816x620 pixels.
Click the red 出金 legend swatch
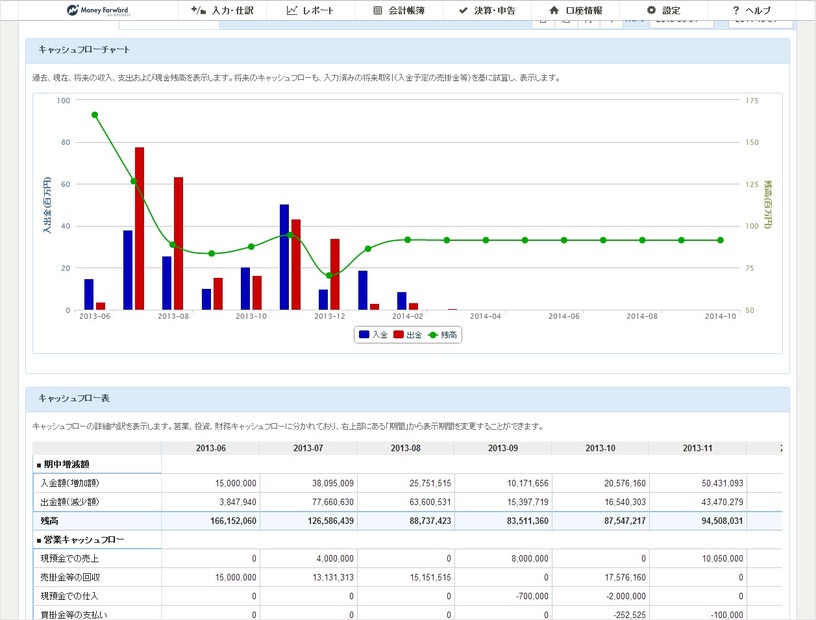(x=399, y=335)
